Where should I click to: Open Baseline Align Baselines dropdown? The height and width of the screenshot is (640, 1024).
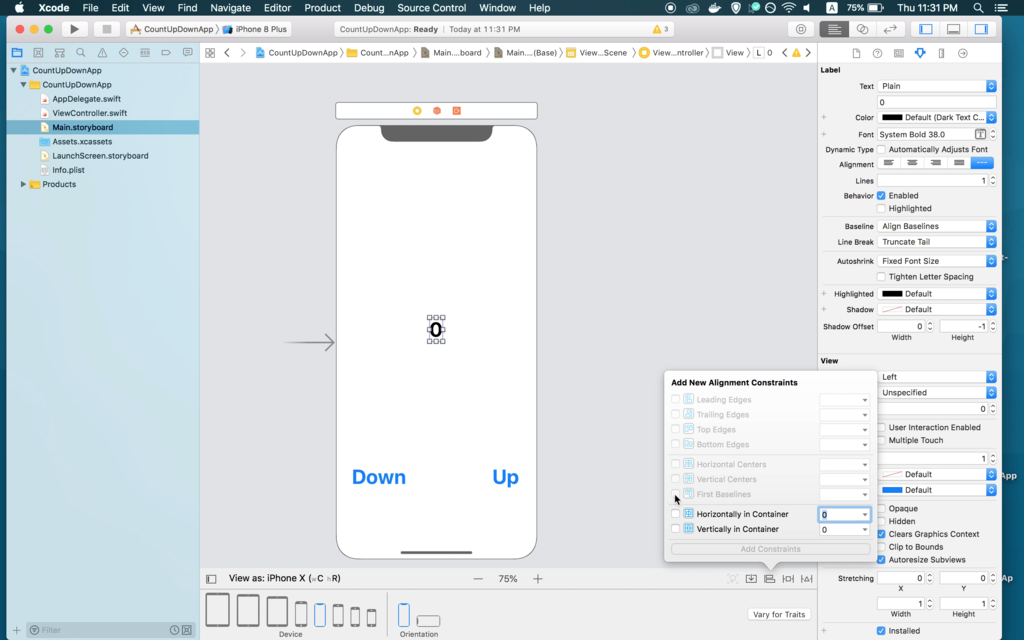[936, 226]
